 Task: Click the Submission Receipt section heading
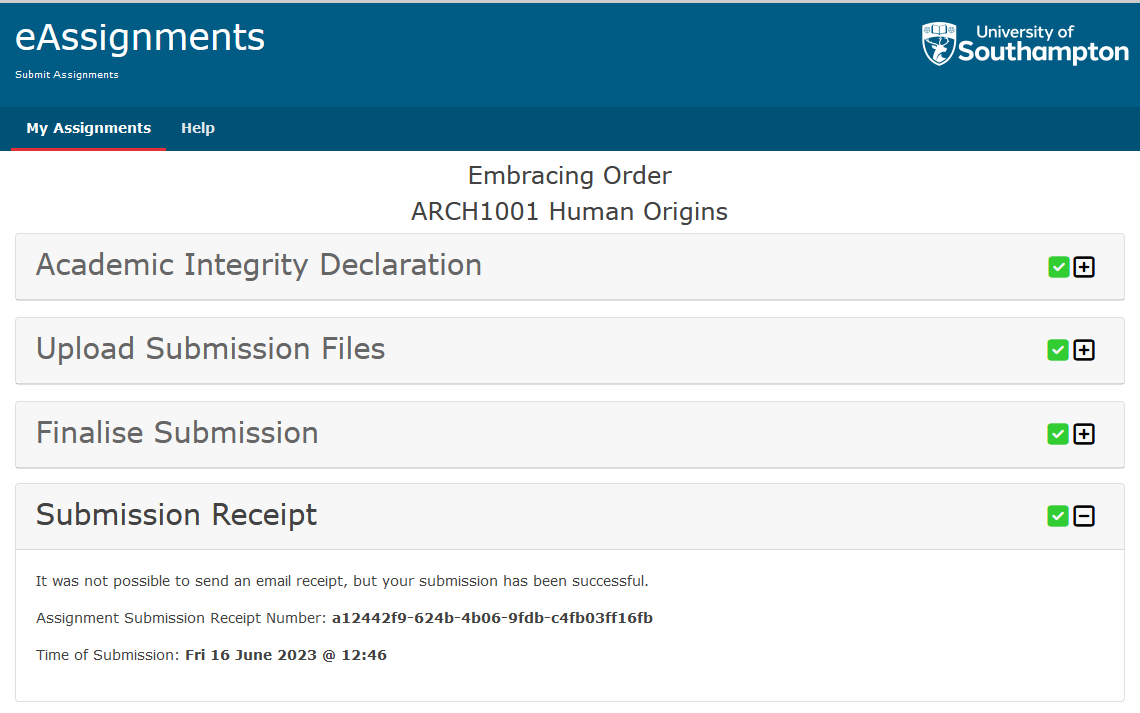176,515
